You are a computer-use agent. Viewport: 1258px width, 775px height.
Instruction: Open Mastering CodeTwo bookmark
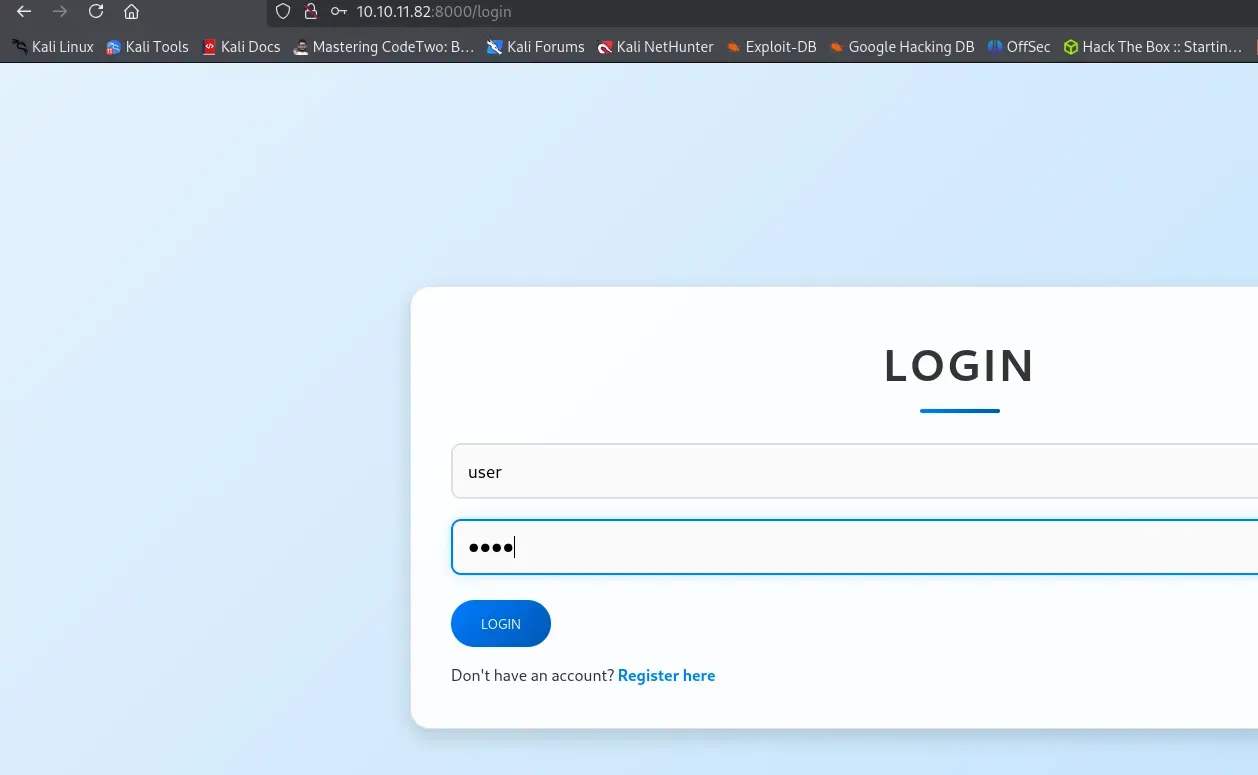coord(383,47)
